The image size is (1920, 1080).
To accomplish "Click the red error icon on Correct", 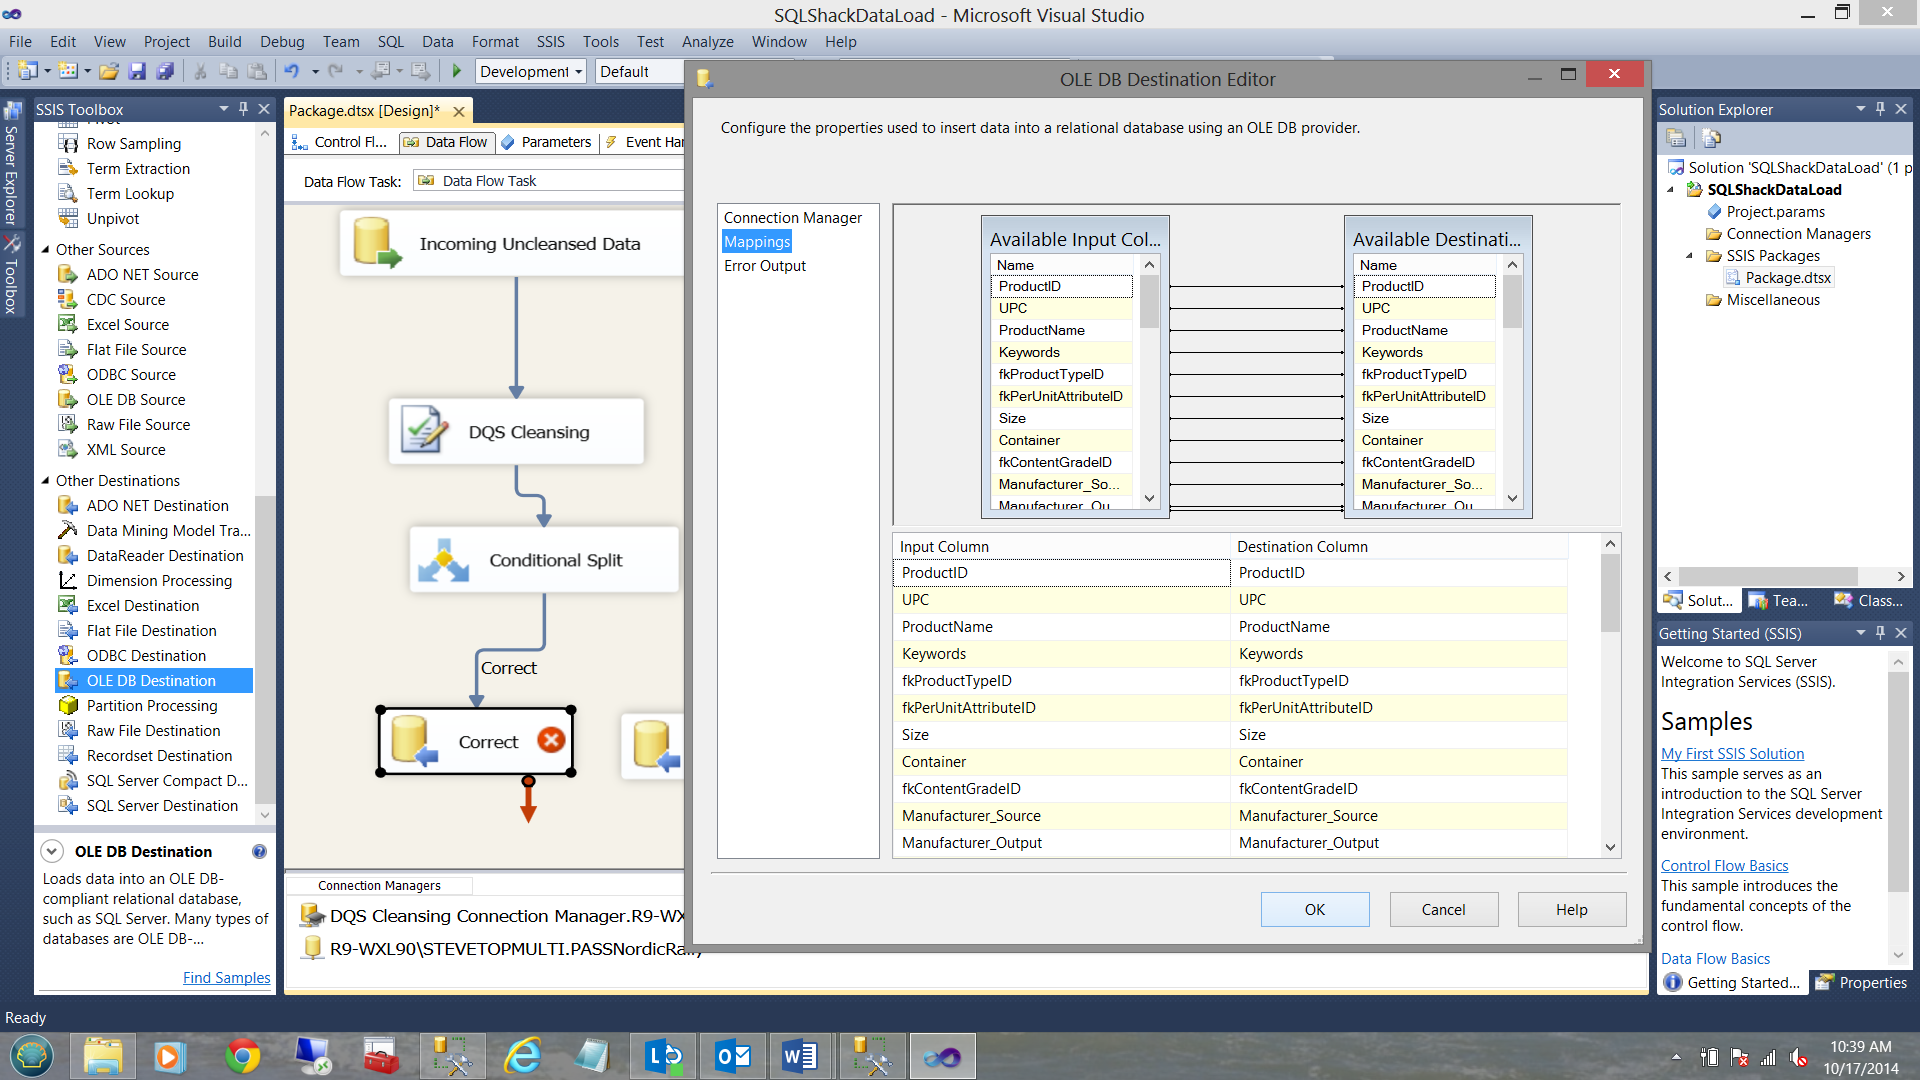I will 550,740.
